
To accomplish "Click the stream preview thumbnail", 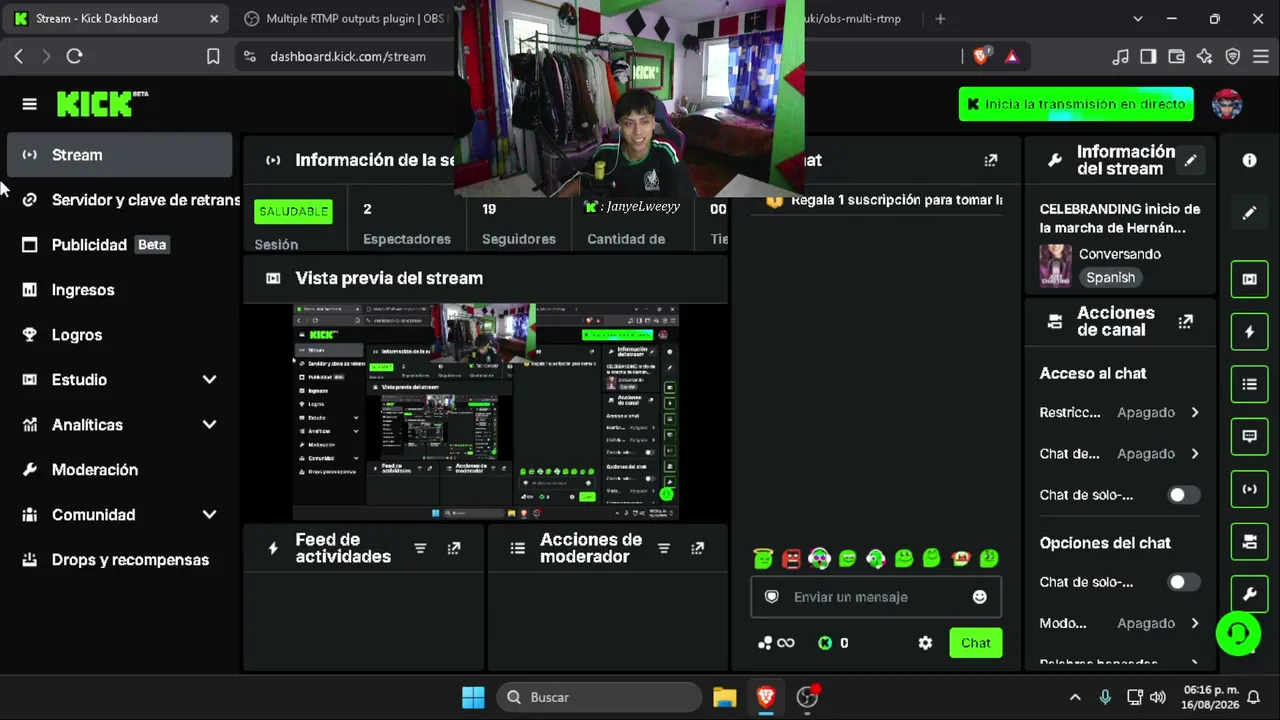I will [x=485, y=411].
